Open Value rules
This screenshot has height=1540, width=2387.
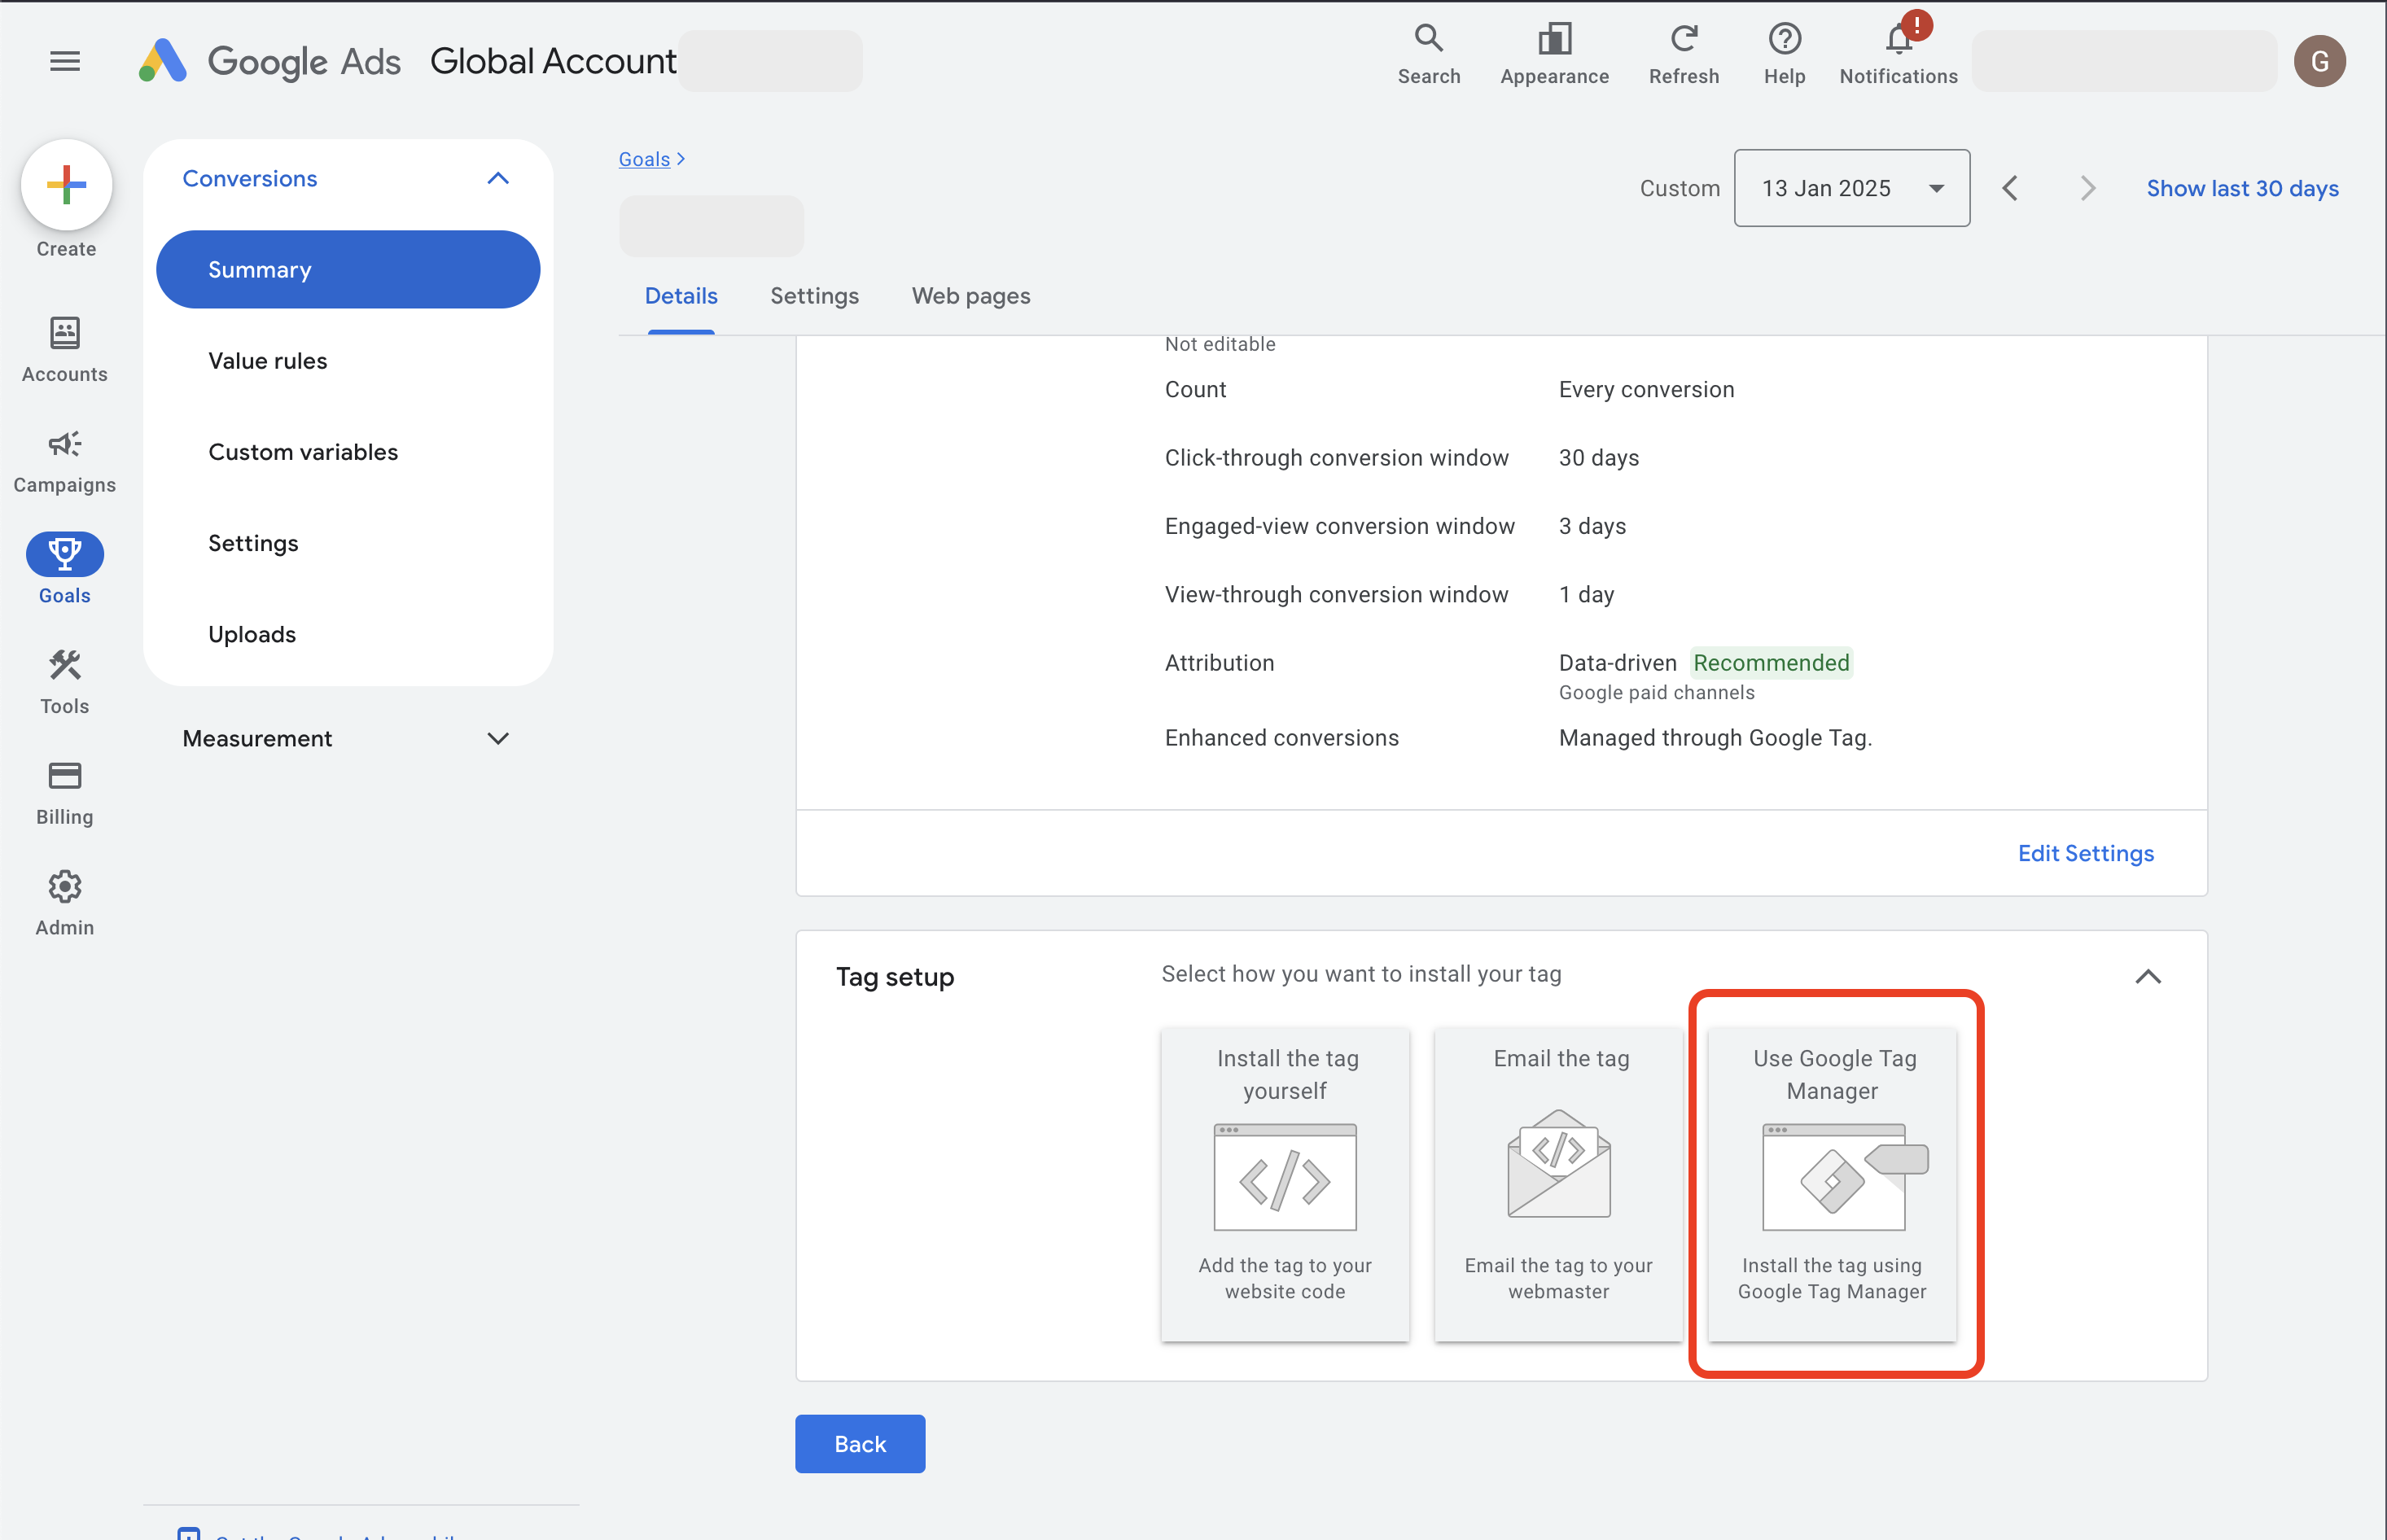(268, 360)
